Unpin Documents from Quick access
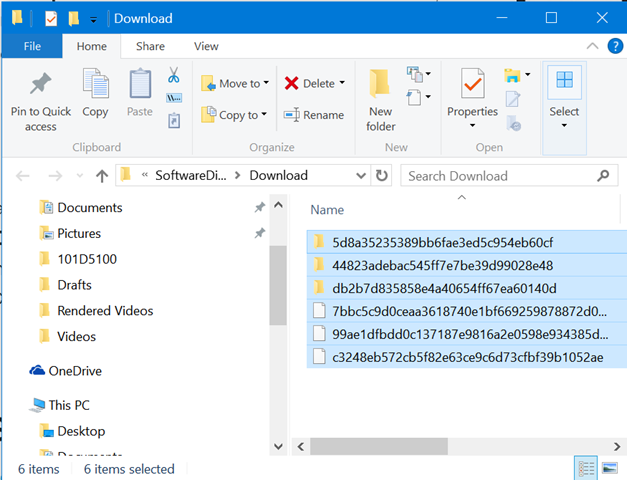The width and height of the screenshot is (627, 480). 260,207
